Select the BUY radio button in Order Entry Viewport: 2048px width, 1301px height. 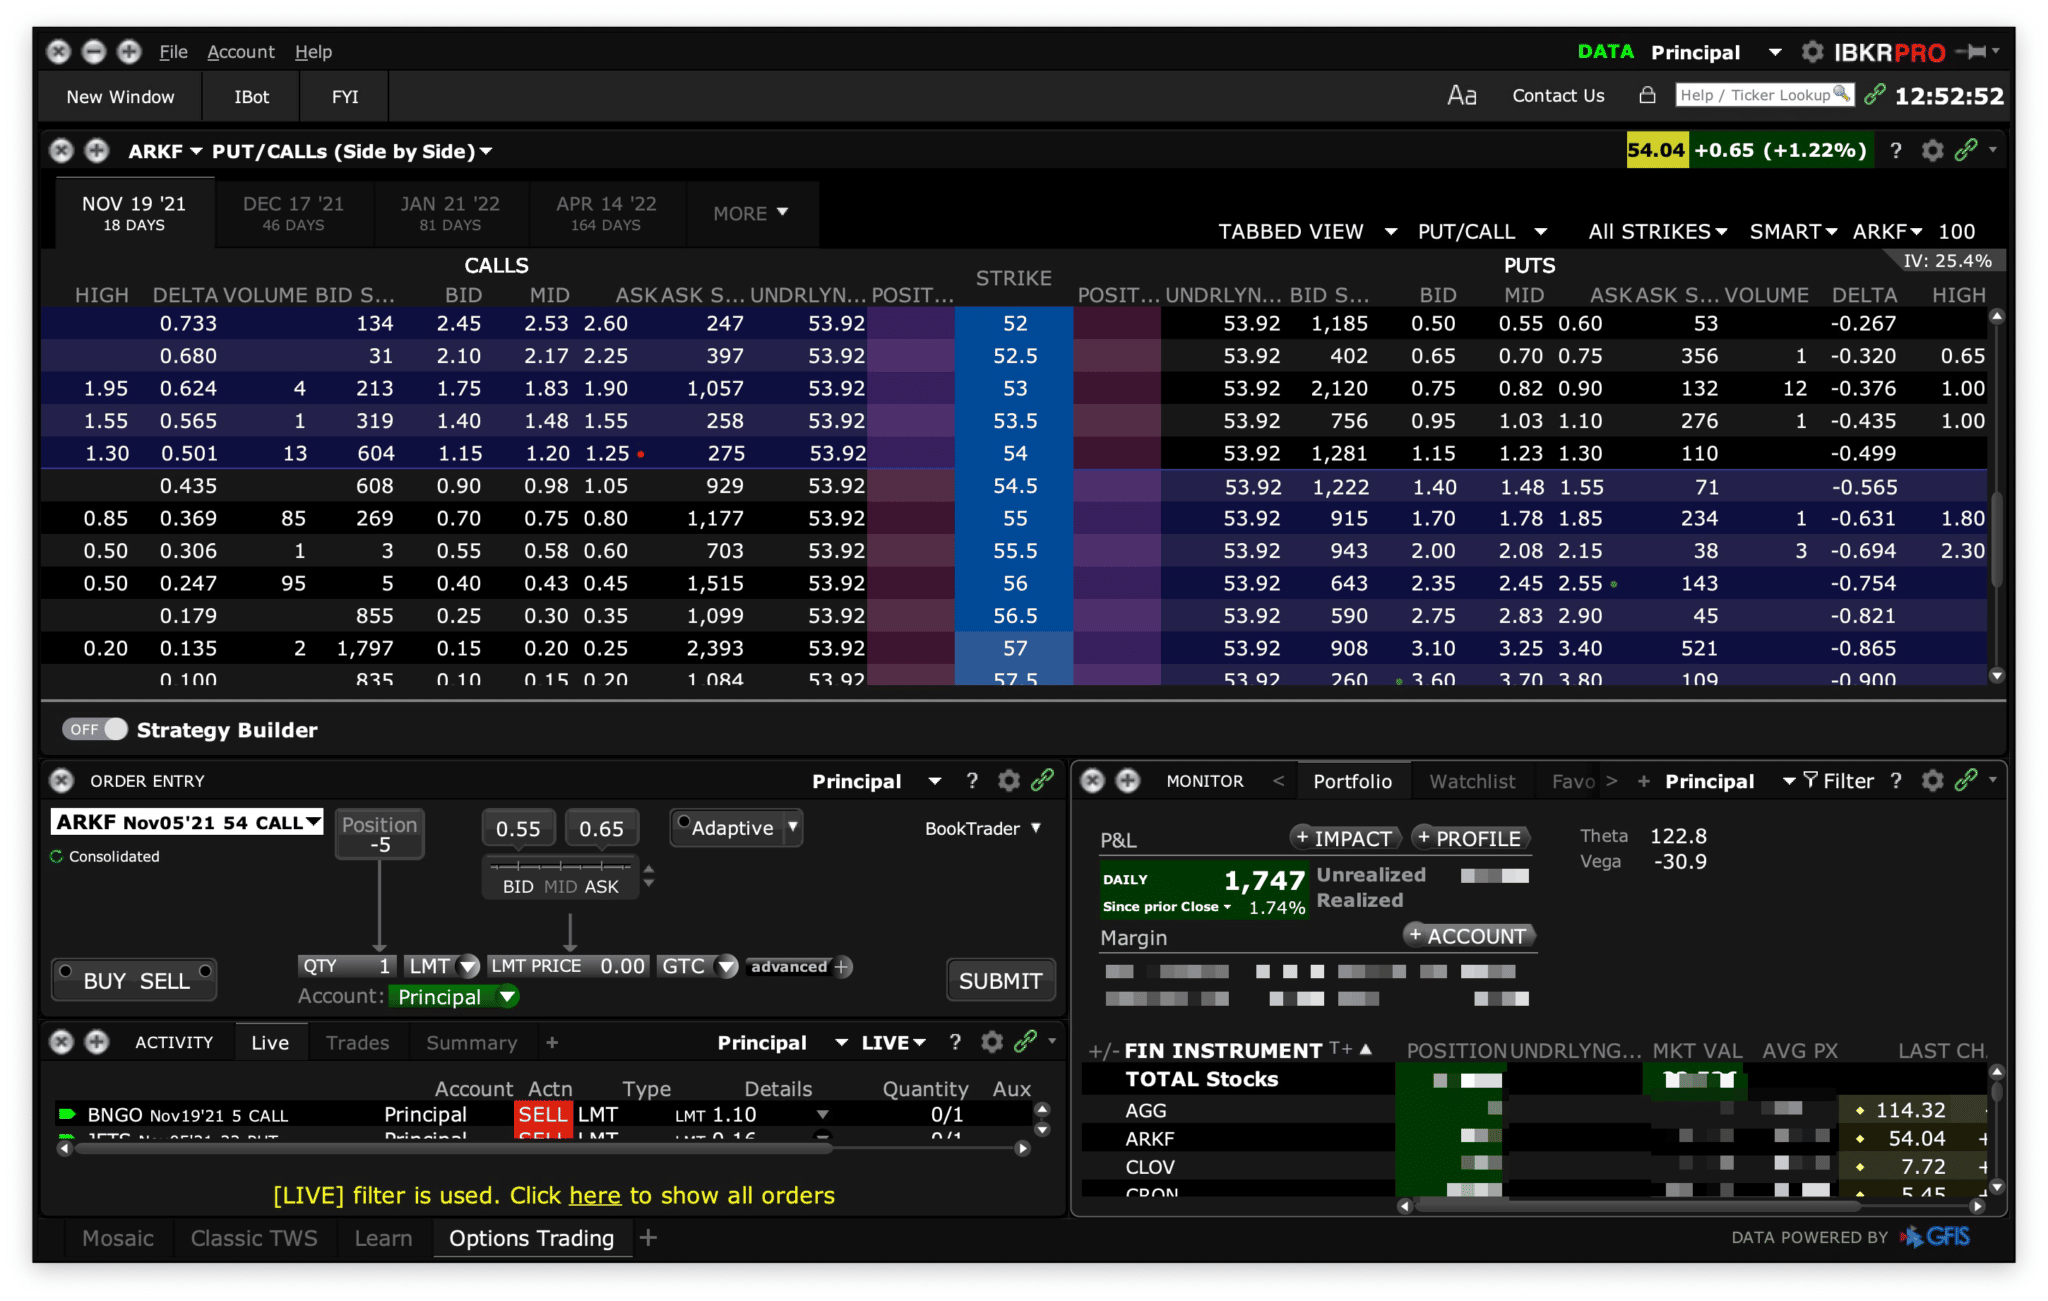tap(66, 971)
